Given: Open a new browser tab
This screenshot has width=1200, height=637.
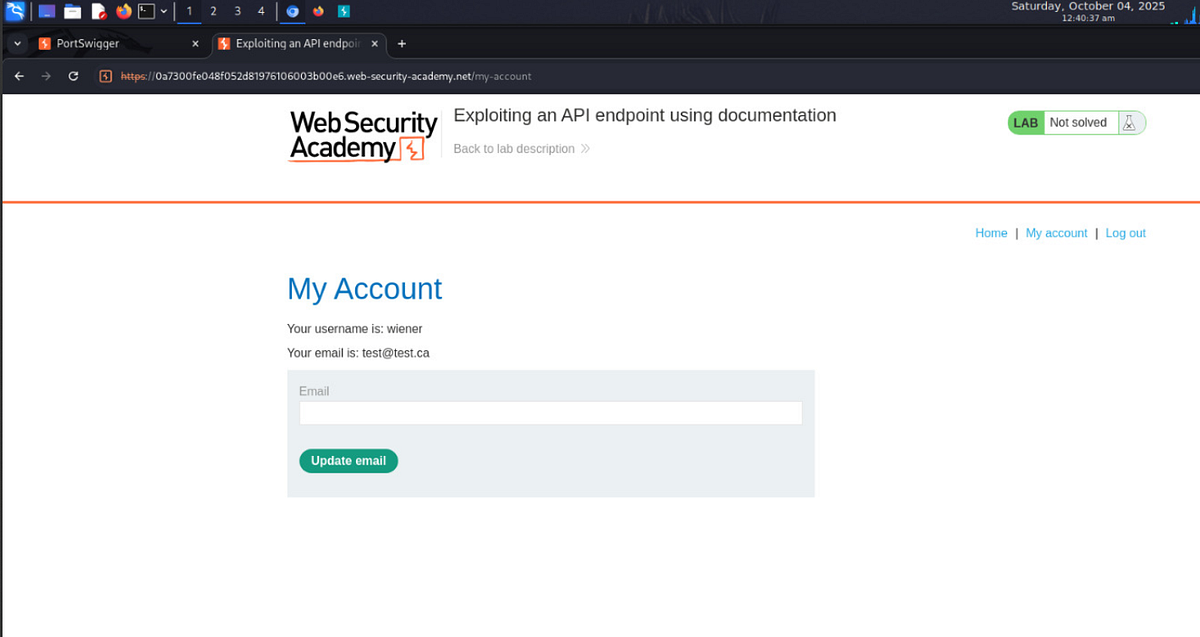Looking at the screenshot, I should [402, 44].
